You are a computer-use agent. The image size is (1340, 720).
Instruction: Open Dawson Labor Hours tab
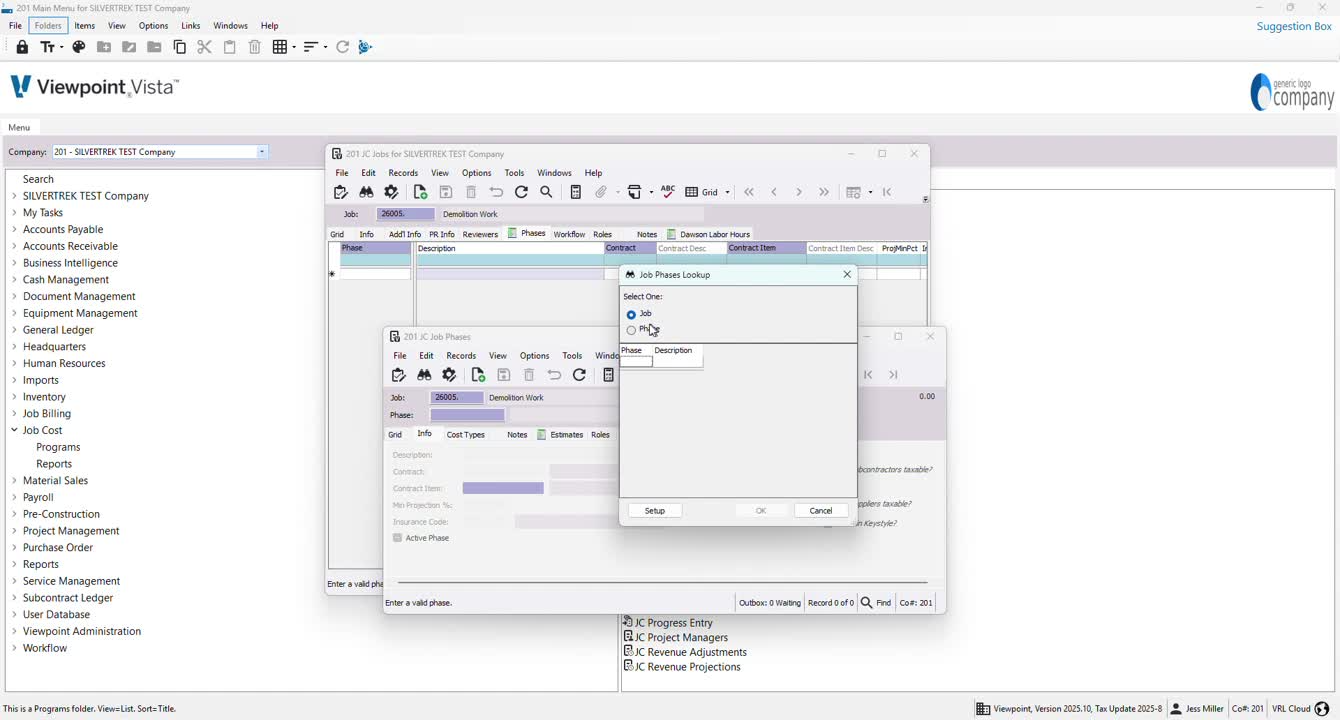(x=709, y=234)
